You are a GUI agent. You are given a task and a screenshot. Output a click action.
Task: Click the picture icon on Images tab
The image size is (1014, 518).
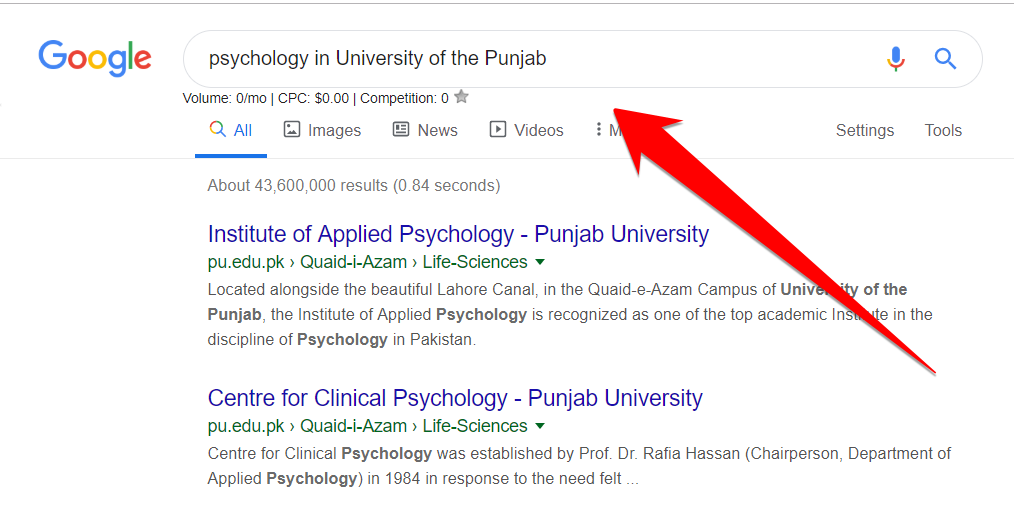click(x=292, y=129)
